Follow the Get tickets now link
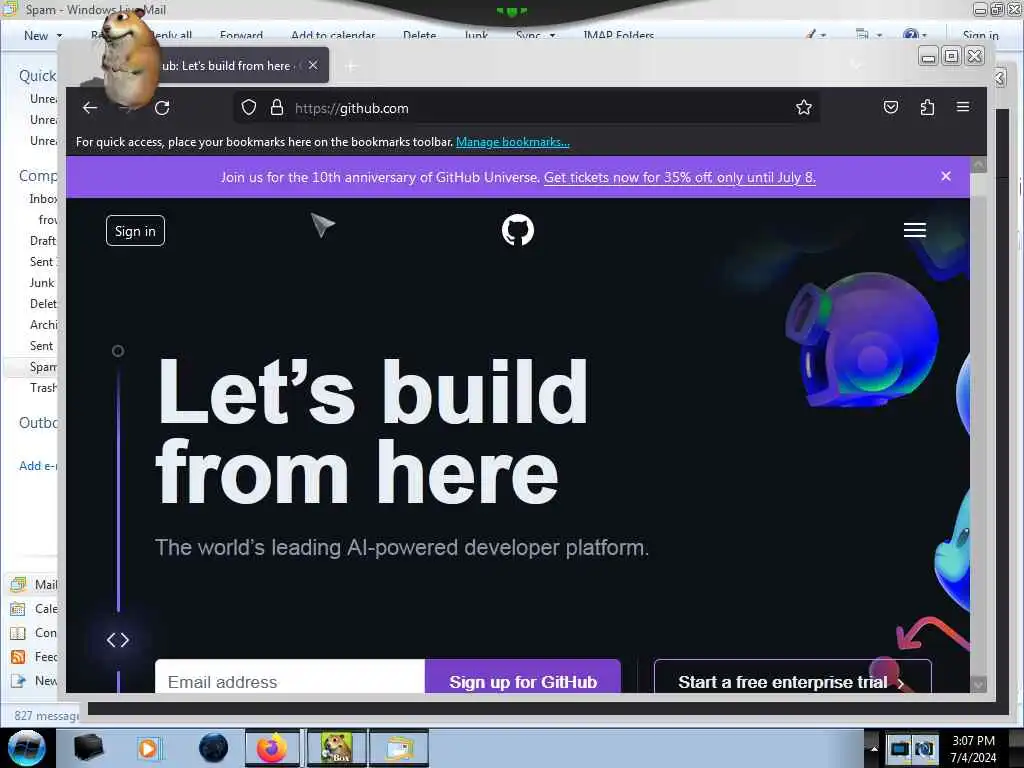1024x768 pixels. coord(679,177)
